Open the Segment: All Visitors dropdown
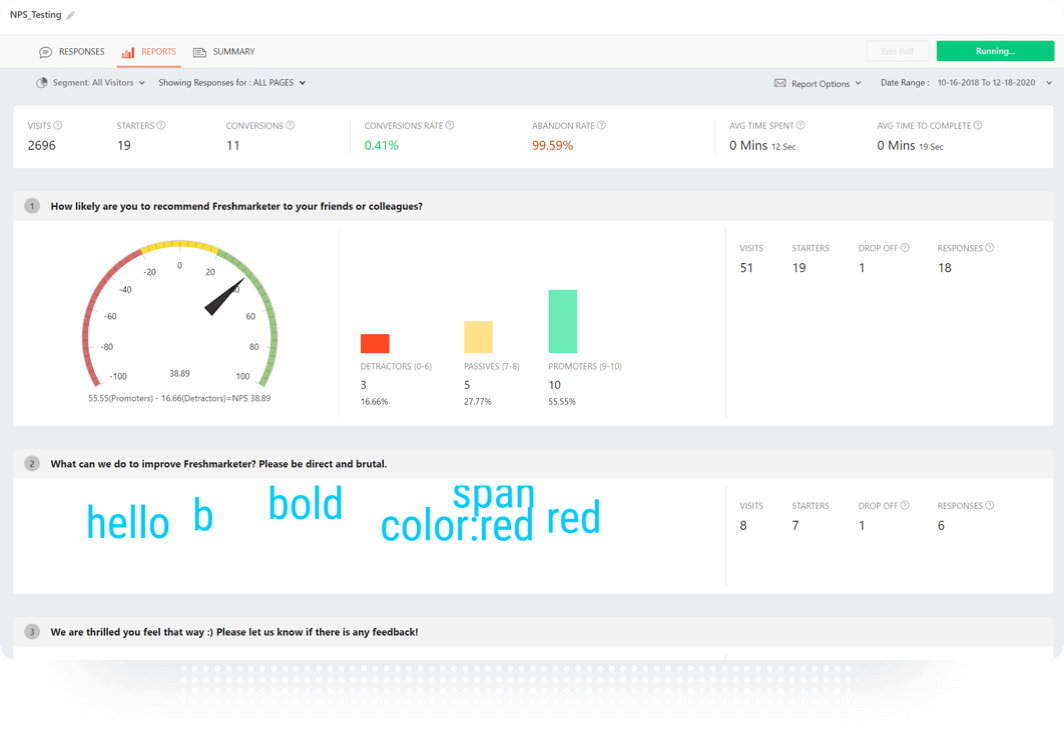 tap(91, 83)
